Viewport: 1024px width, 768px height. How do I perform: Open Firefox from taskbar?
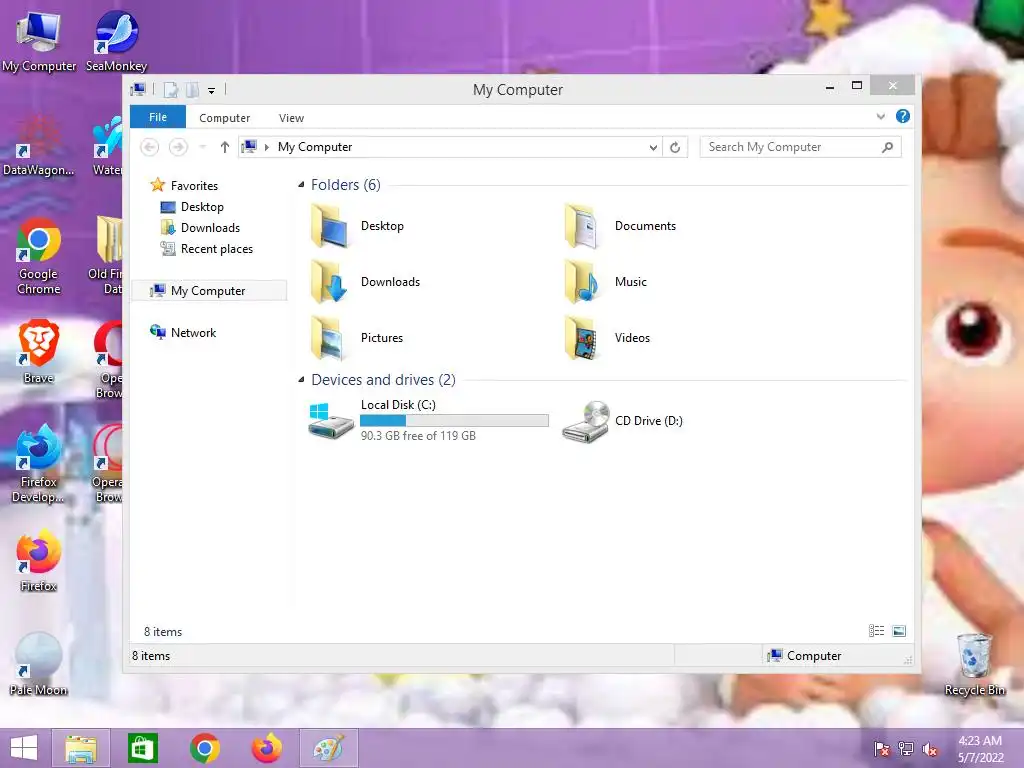[x=266, y=748]
